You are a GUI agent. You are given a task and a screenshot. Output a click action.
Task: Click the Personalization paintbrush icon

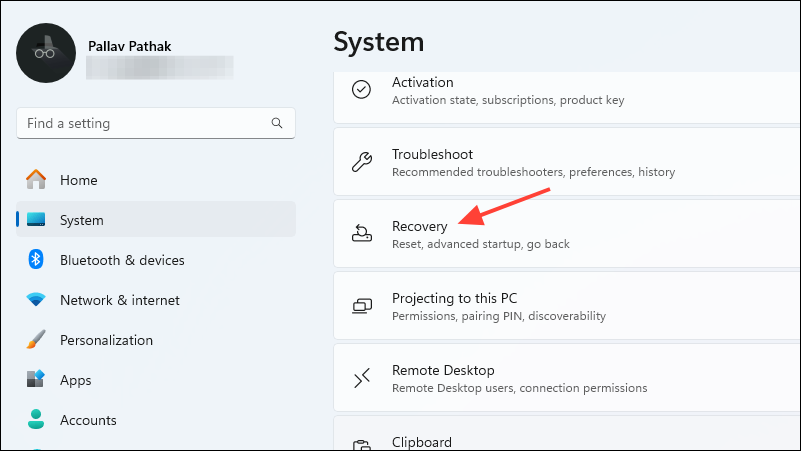point(36,340)
